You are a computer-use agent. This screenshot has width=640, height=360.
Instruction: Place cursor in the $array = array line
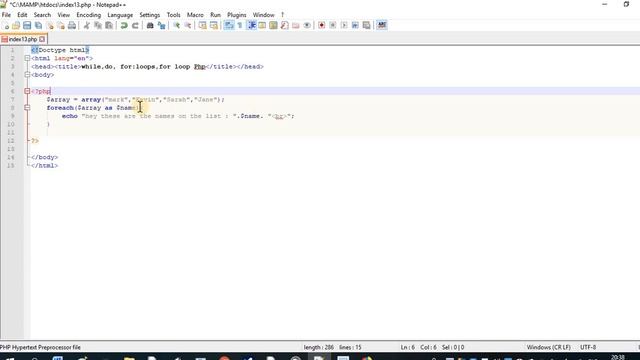pyautogui.click(x=136, y=100)
